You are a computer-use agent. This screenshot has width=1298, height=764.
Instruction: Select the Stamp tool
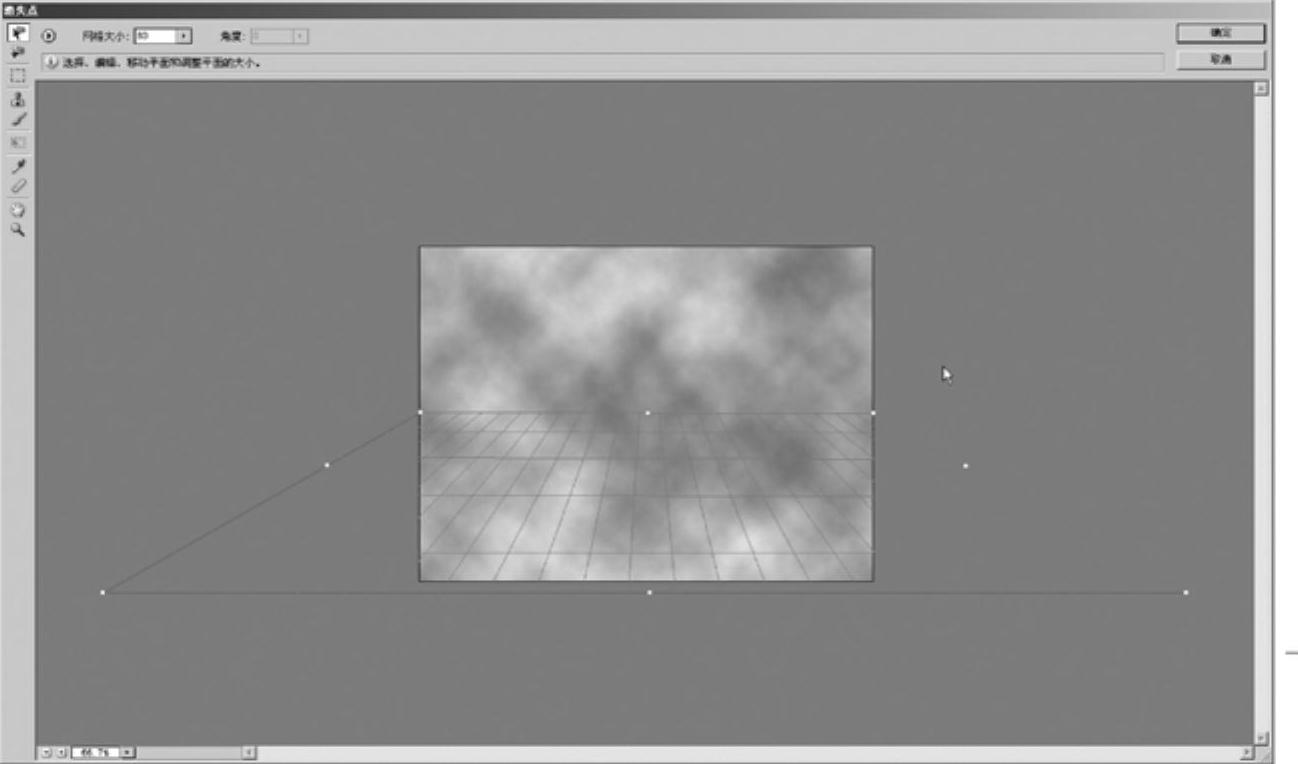(x=18, y=99)
